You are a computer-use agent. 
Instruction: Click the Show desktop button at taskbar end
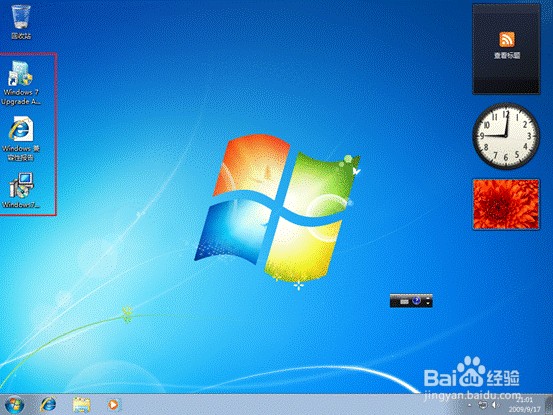coord(549,404)
